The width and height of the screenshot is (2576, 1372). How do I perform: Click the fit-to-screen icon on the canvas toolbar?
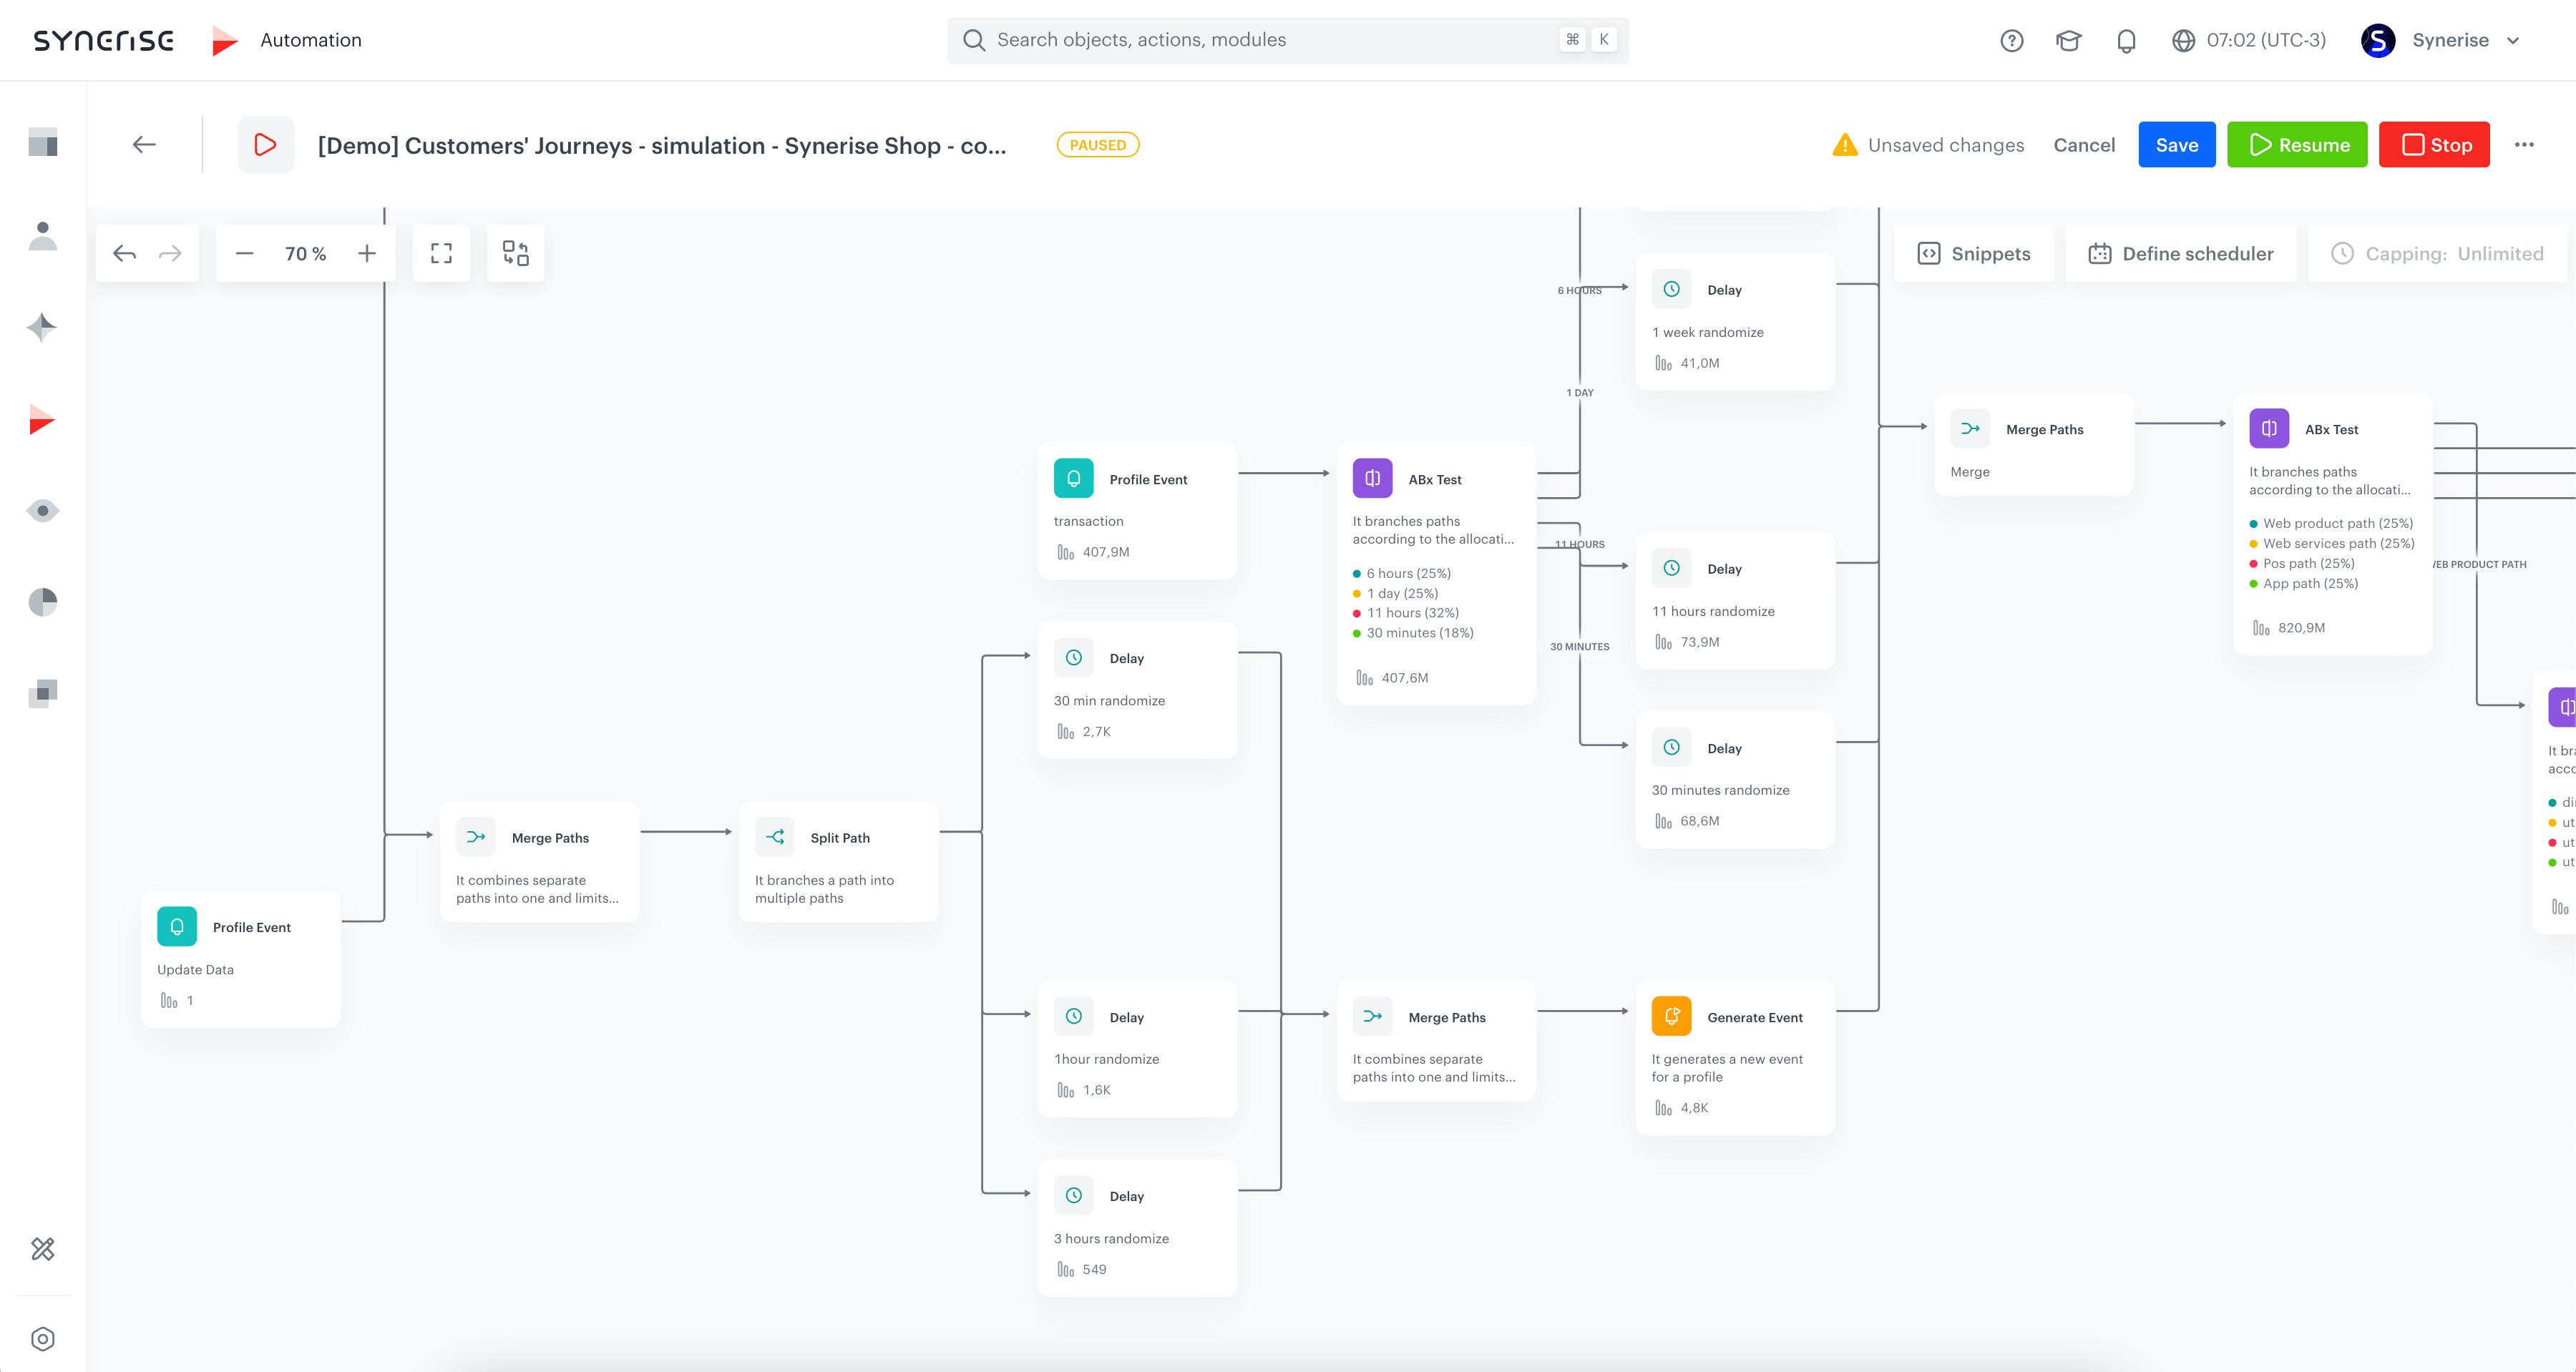tap(441, 253)
